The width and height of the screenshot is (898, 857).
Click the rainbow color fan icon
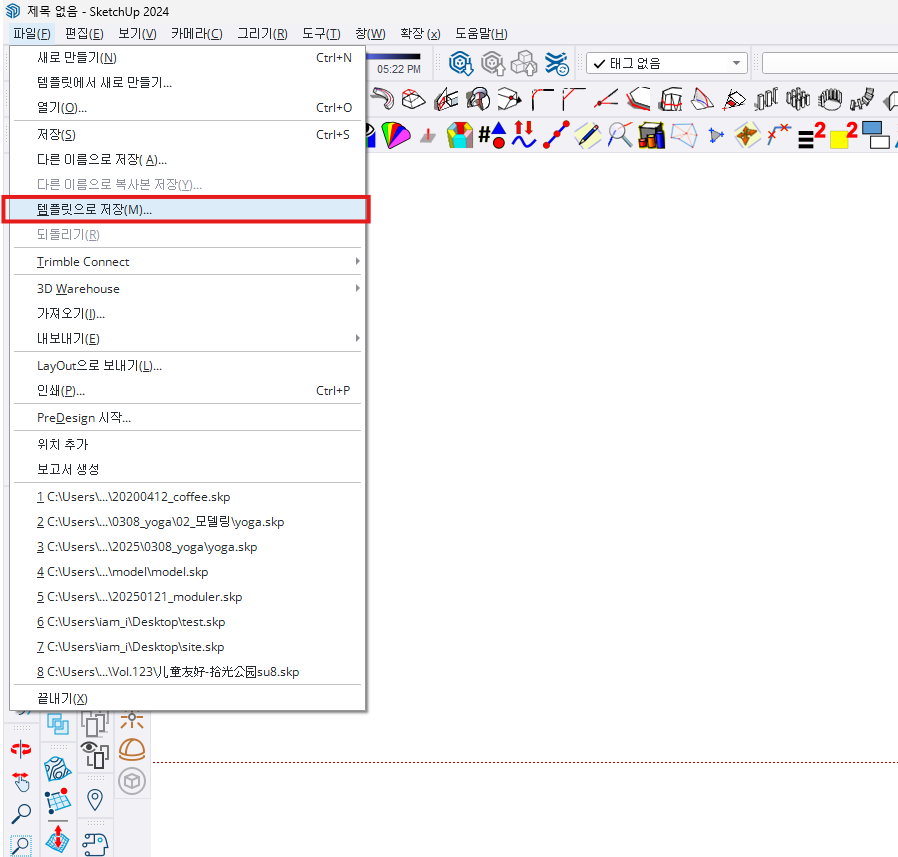pos(396,136)
